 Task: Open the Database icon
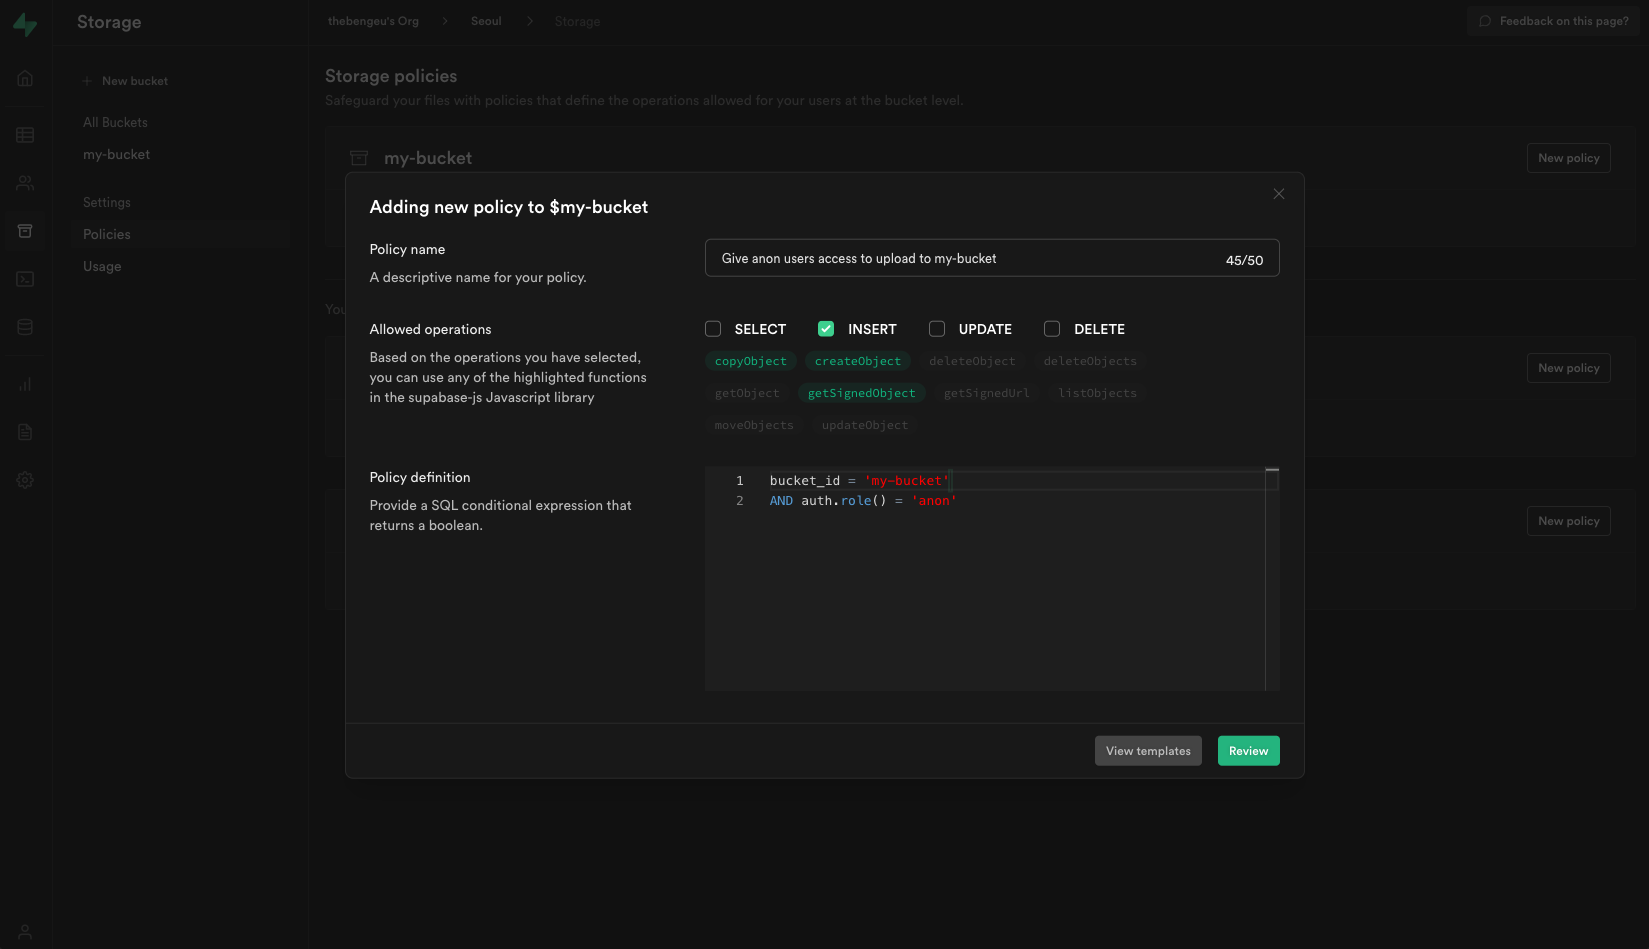point(24,326)
